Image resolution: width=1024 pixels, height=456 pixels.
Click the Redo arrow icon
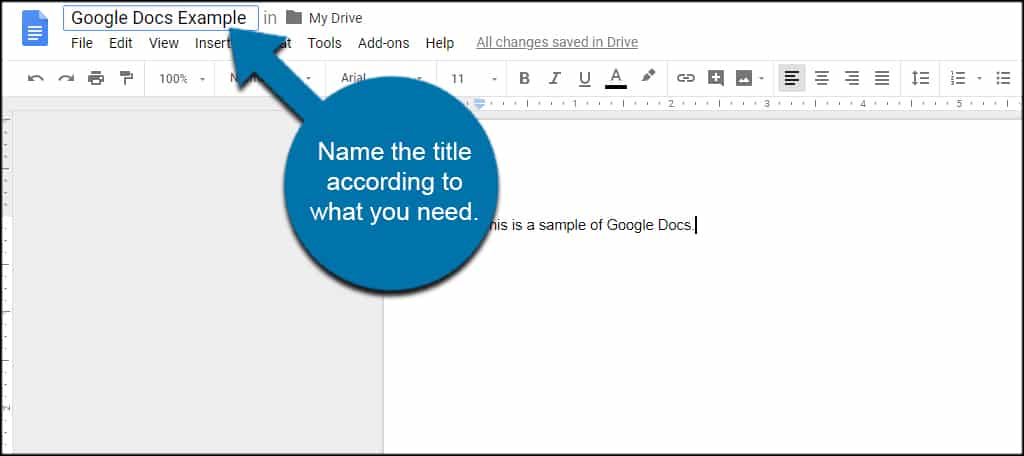(x=66, y=78)
